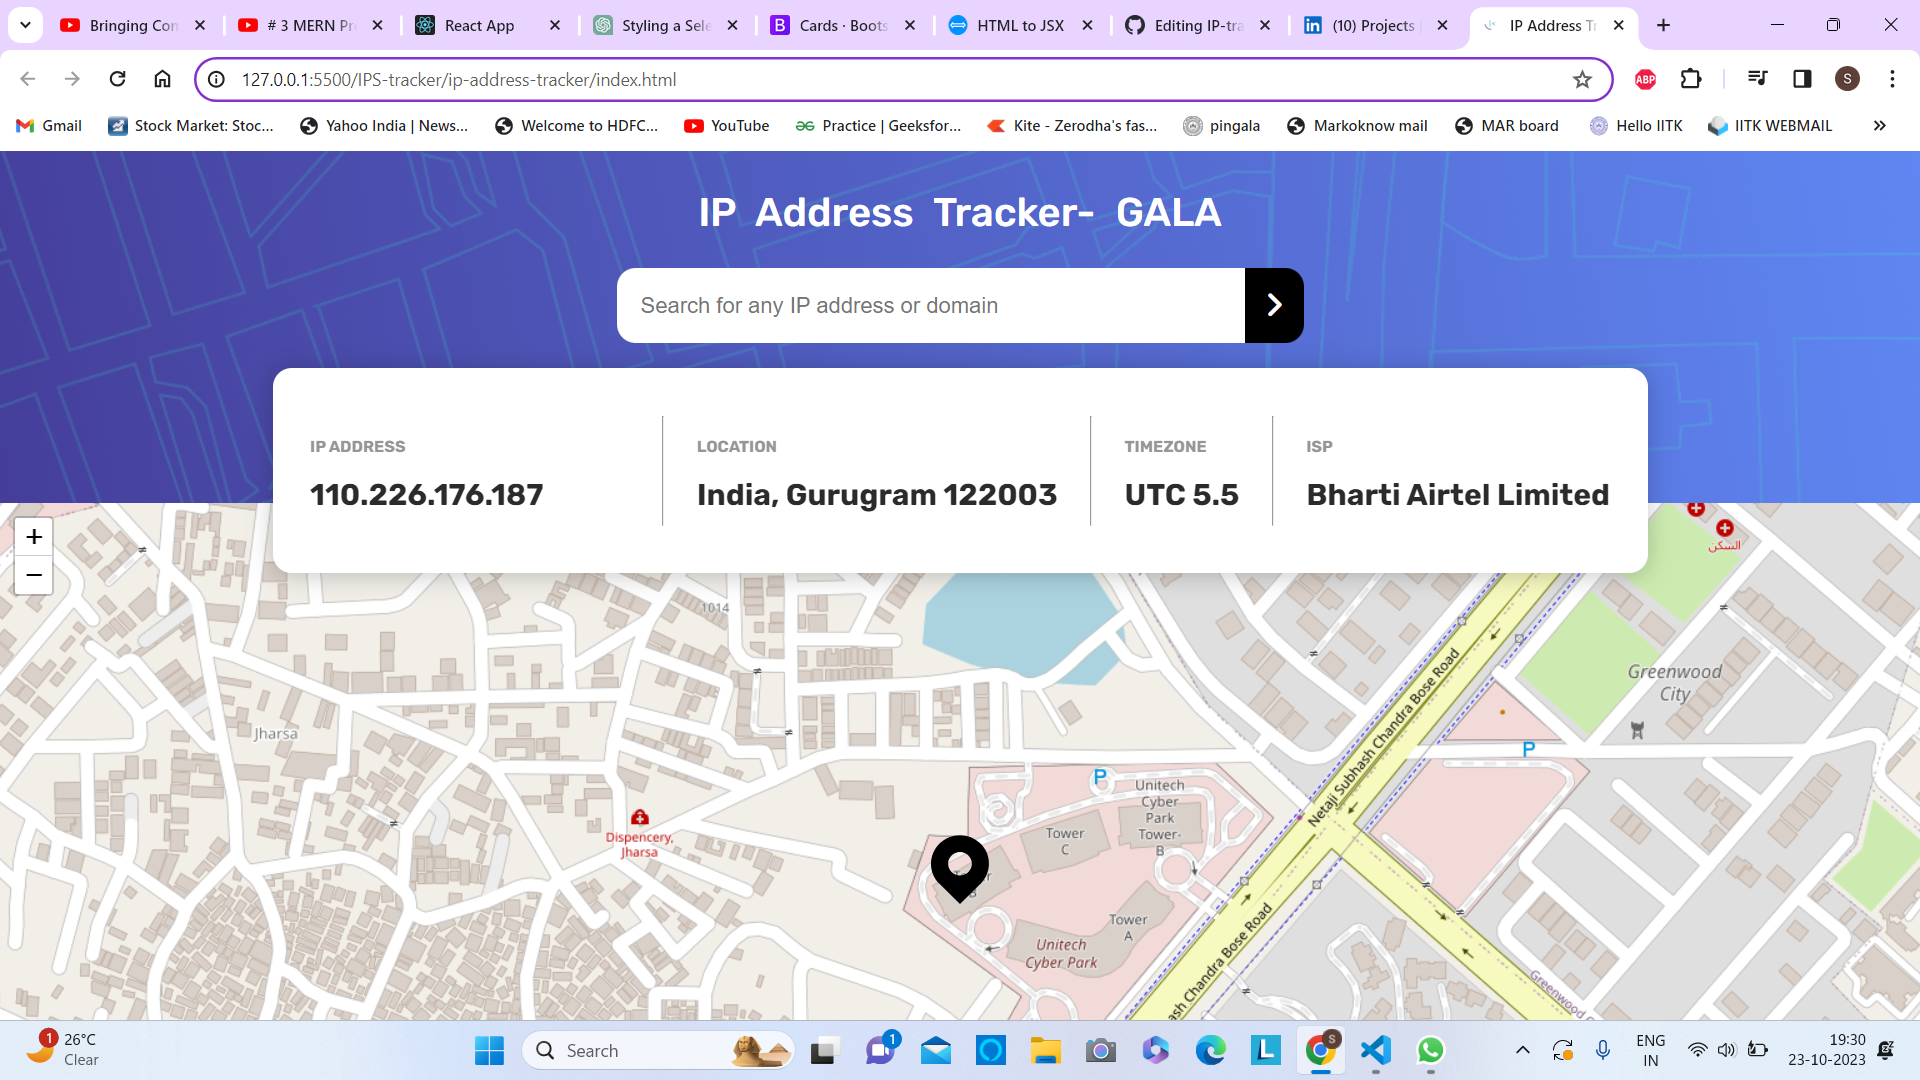This screenshot has height=1080, width=1920.
Task: Click the IP address search input field
Action: (x=930, y=305)
